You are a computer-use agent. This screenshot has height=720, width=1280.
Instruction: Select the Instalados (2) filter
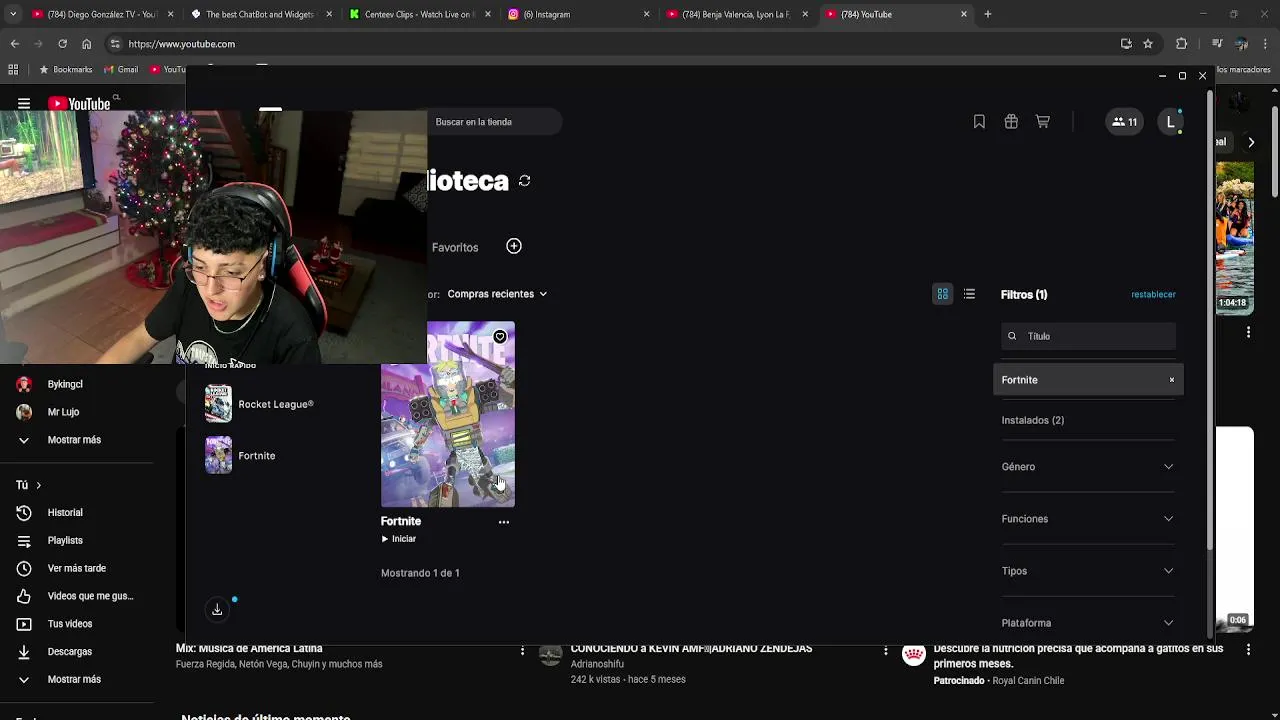tap(1033, 420)
